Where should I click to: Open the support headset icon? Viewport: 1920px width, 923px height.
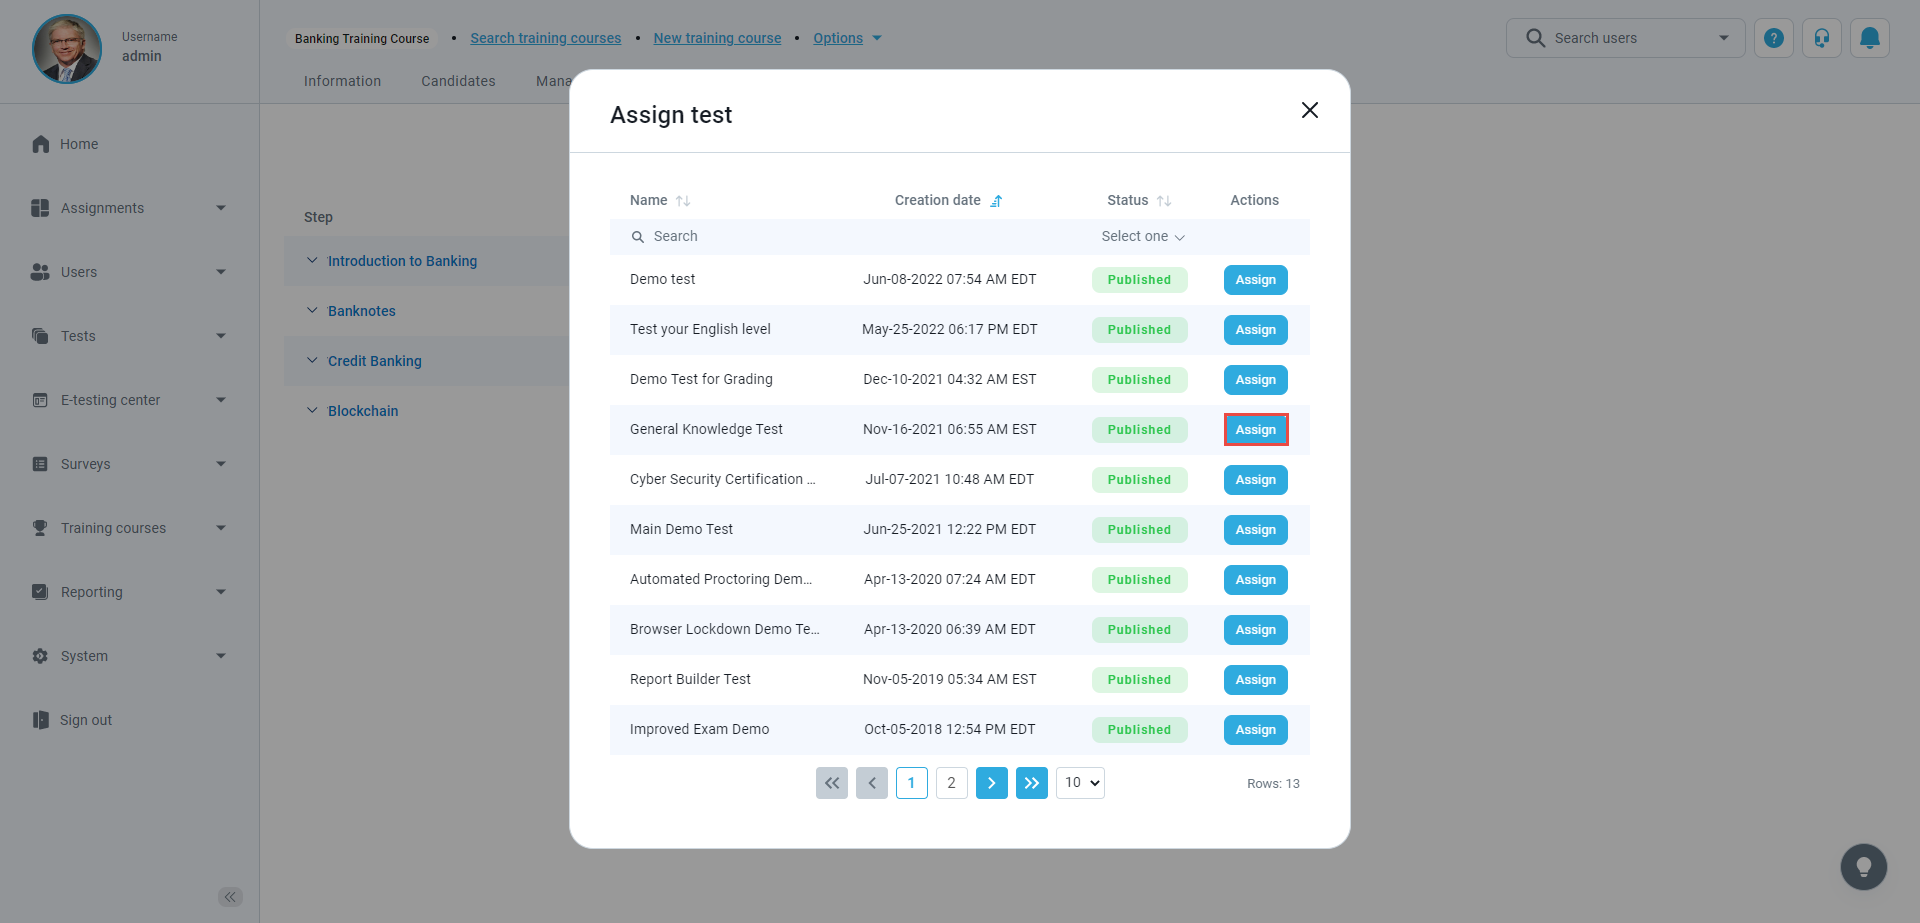point(1821,38)
